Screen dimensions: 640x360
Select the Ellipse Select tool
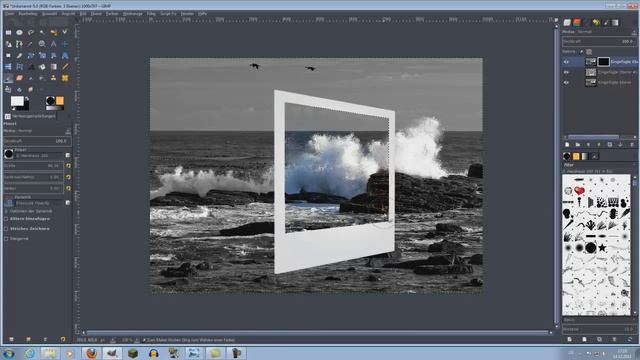pos(19,32)
